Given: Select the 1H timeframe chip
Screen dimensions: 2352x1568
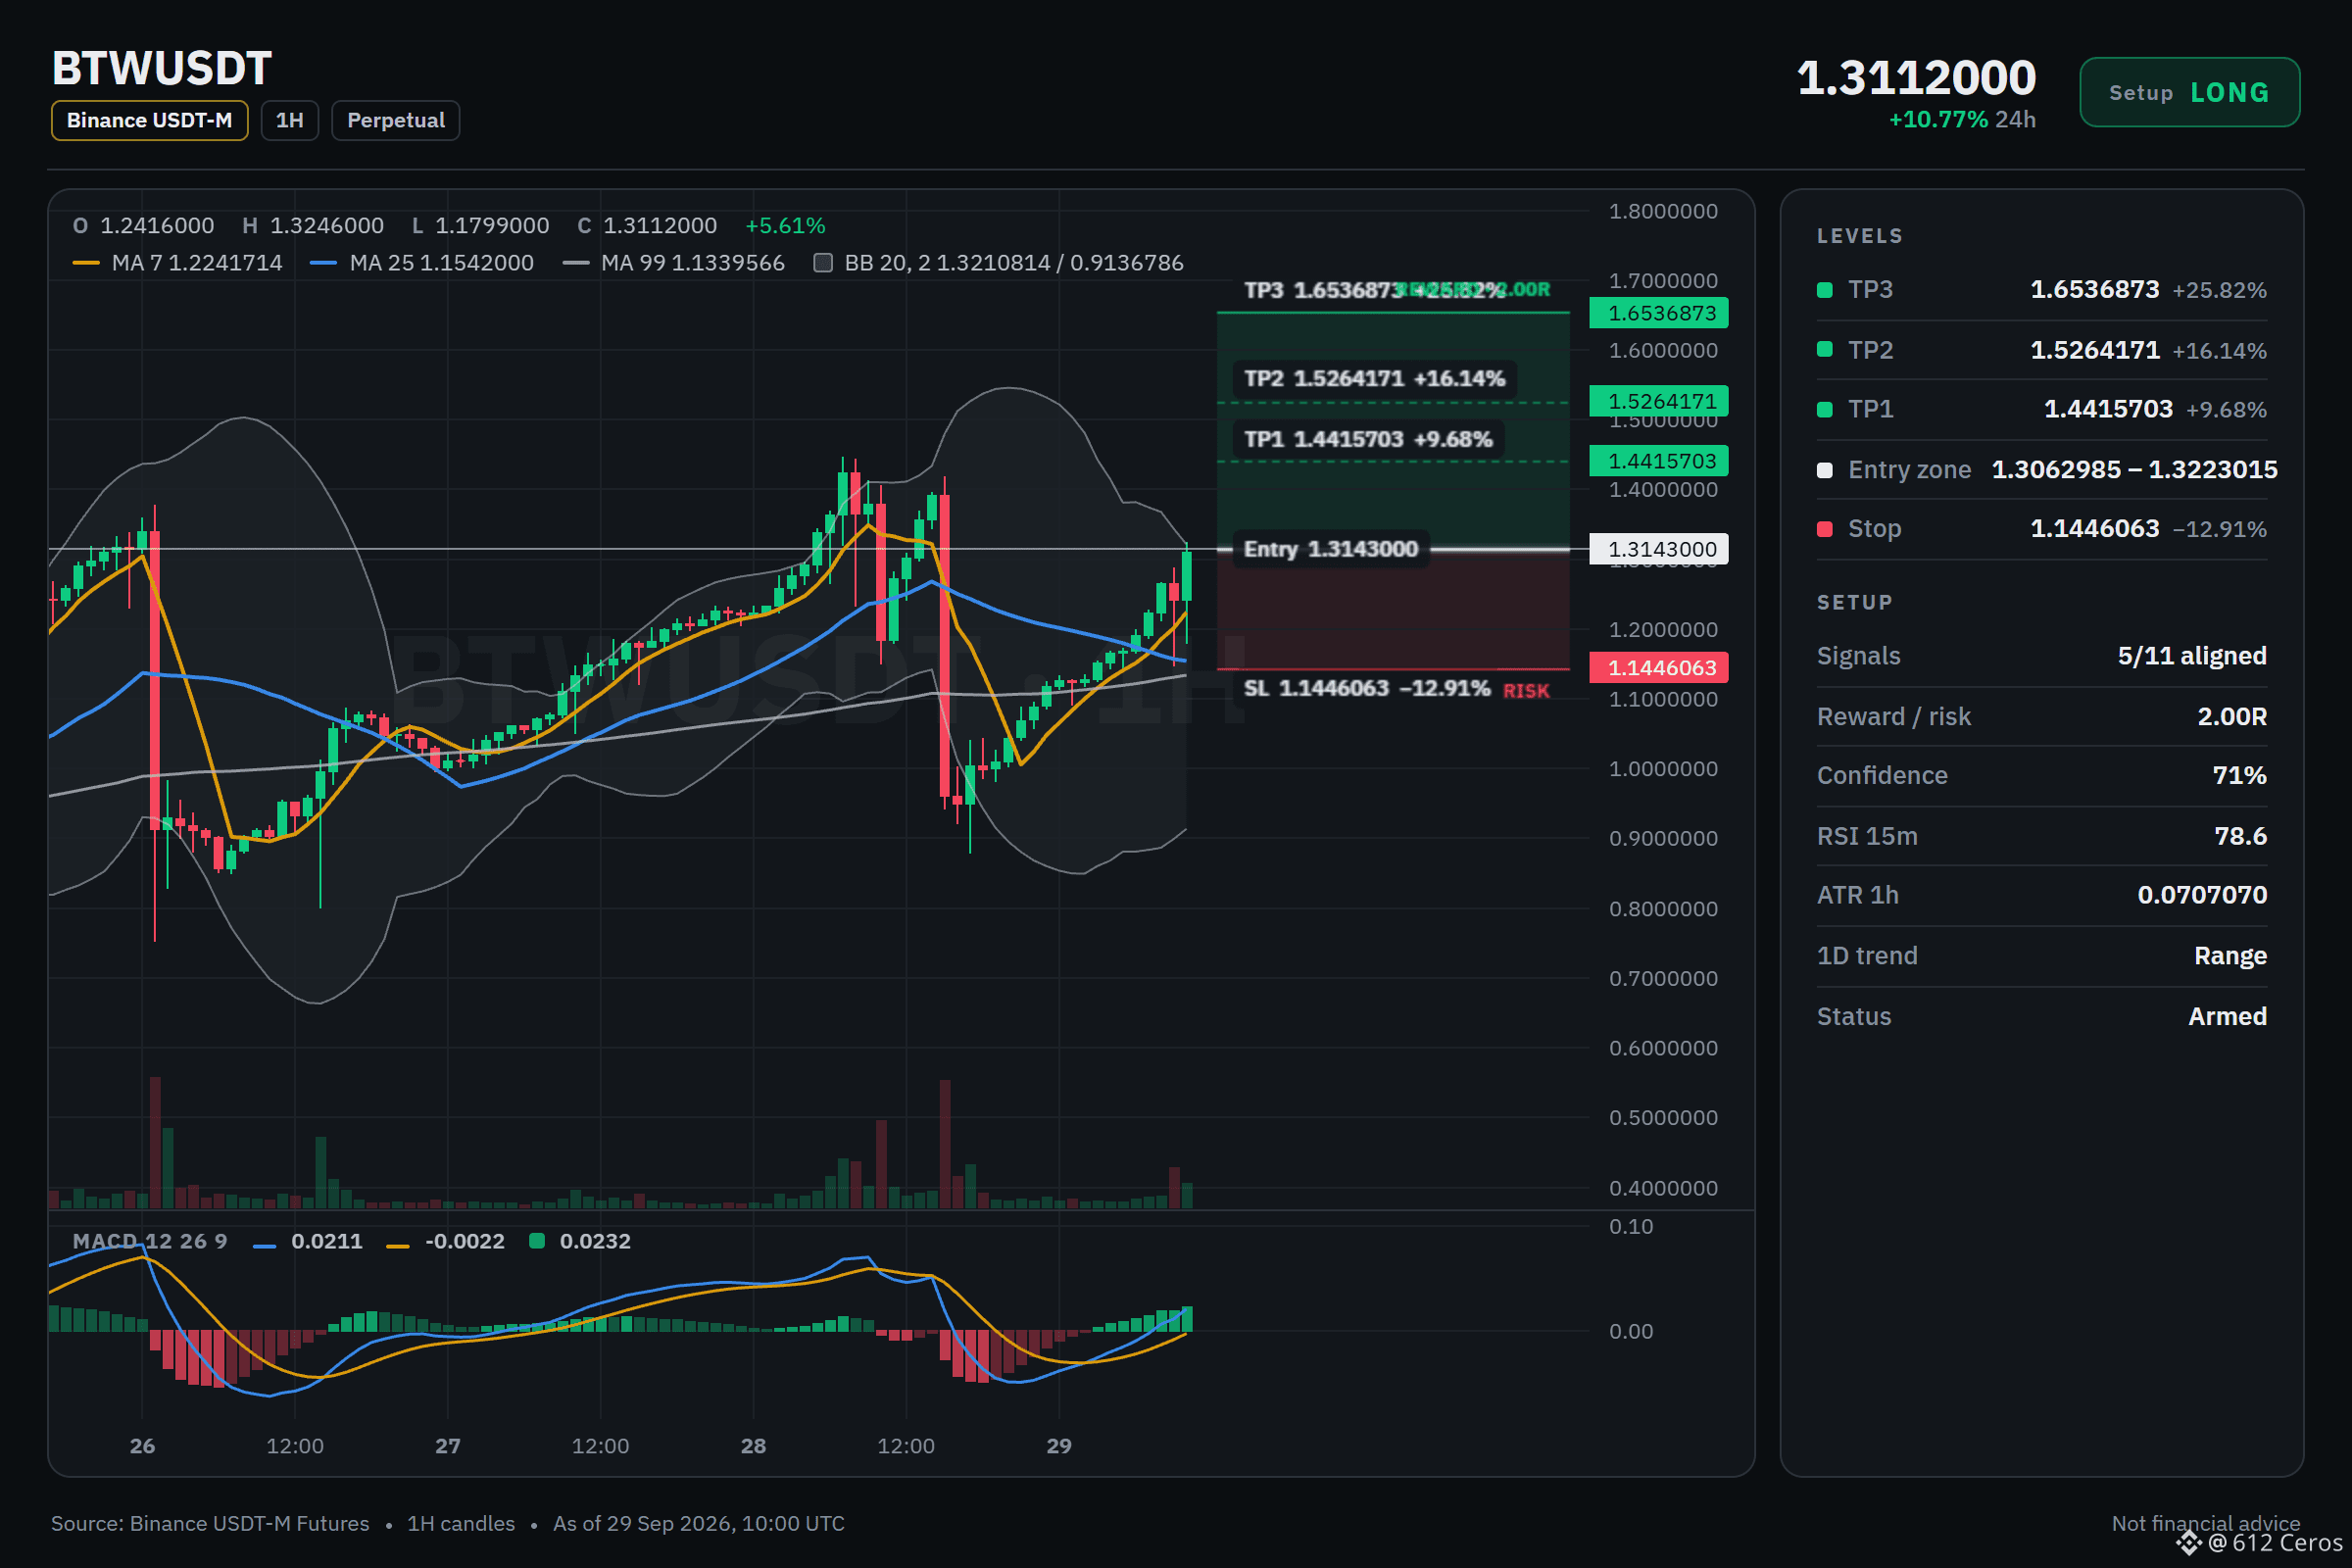Looking at the screenshot, I should click(290, 121).
